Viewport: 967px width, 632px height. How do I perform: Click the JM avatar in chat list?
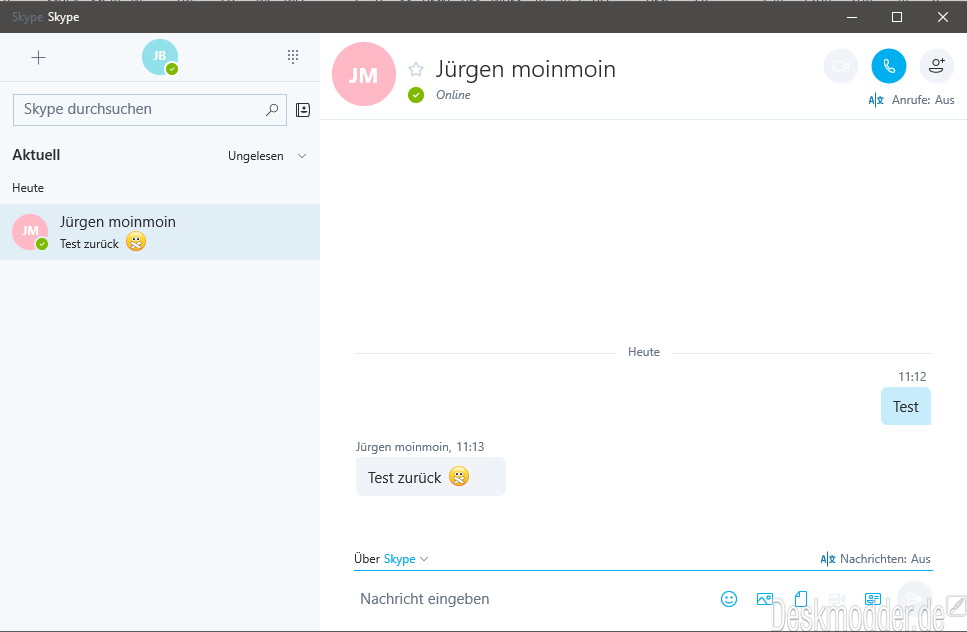tap(30, 232)
